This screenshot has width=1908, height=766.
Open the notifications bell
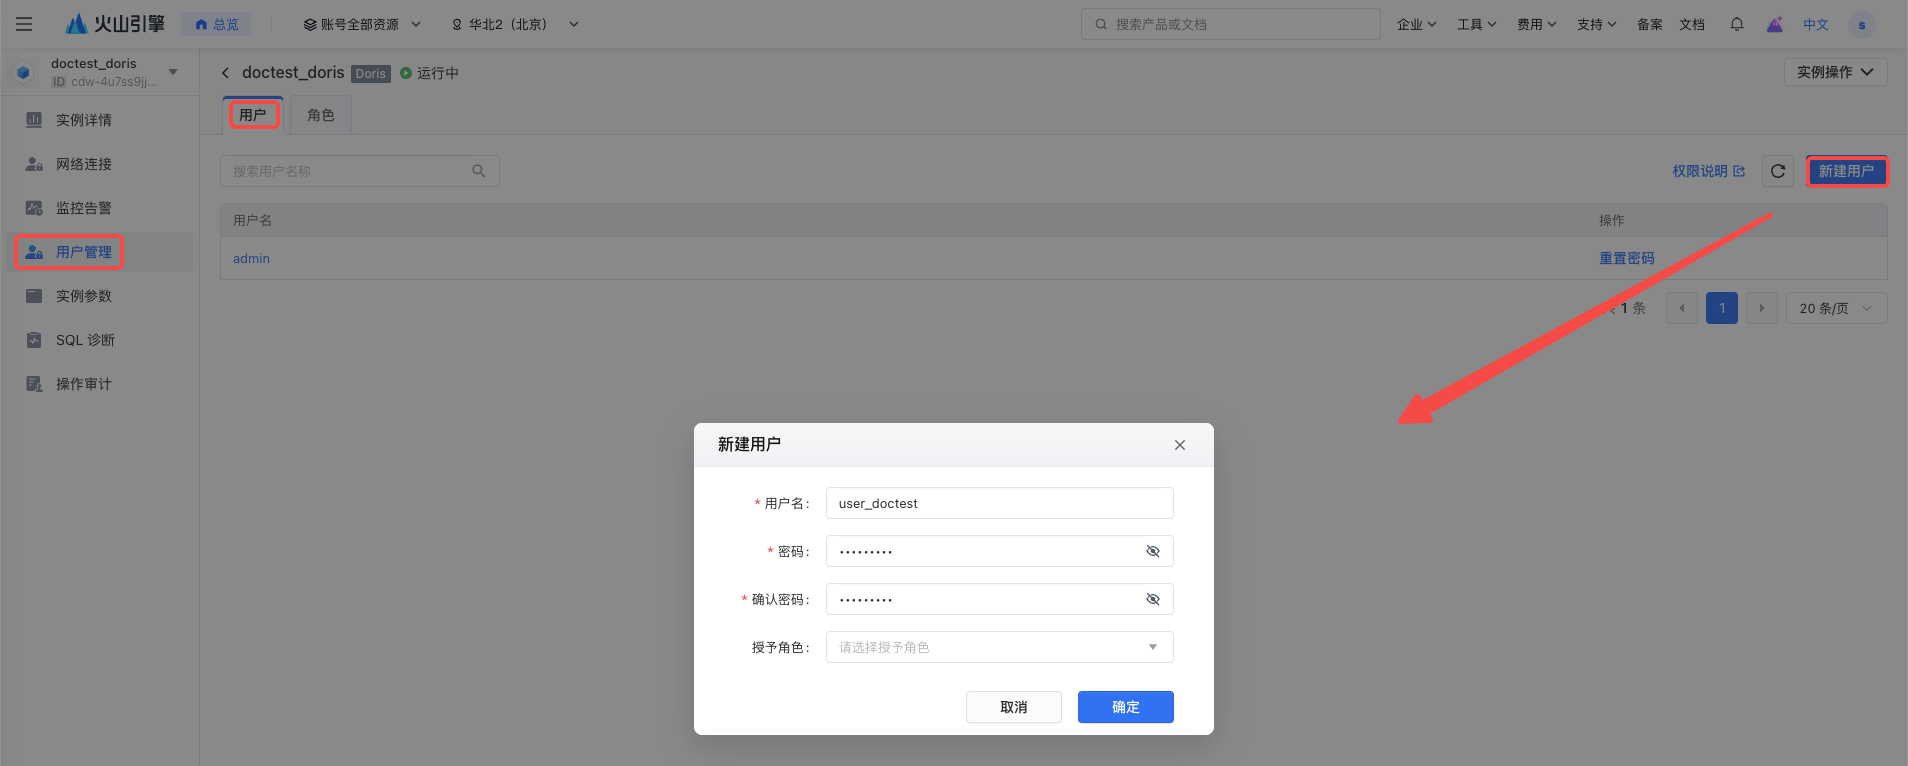coord(1737,24)
